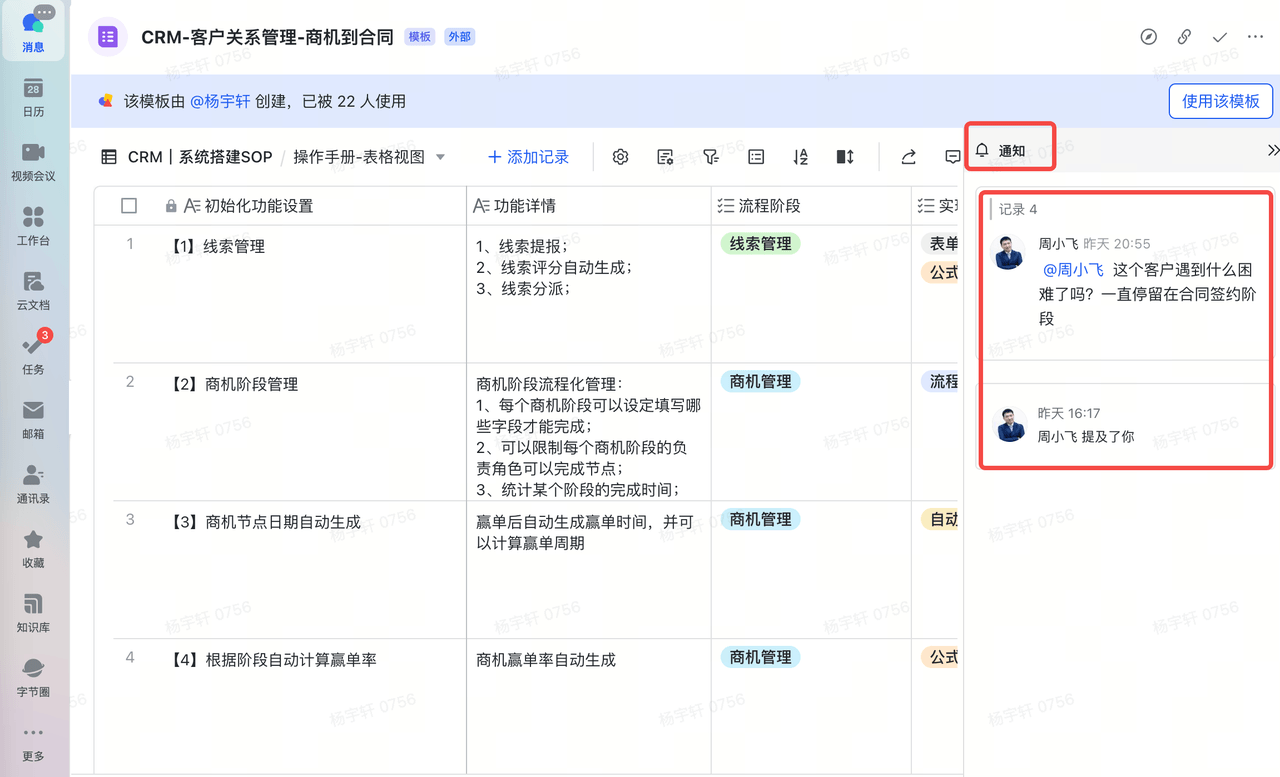Image resolution: width=1280 pixels, height=777 pixels.
Task: Click the row height icon
Action: [x=845, y=157]
